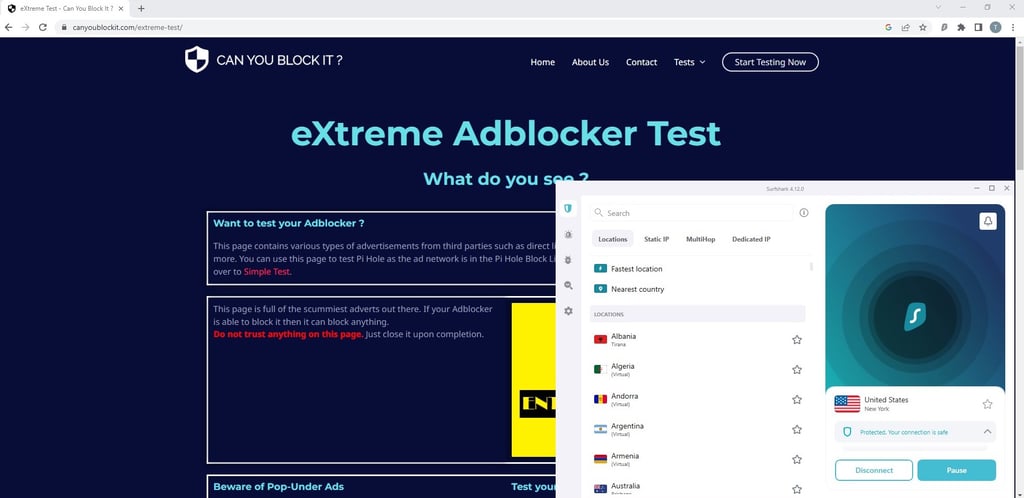
Task: Close the eXtreme Test browser tab
Action: (120, 8)
